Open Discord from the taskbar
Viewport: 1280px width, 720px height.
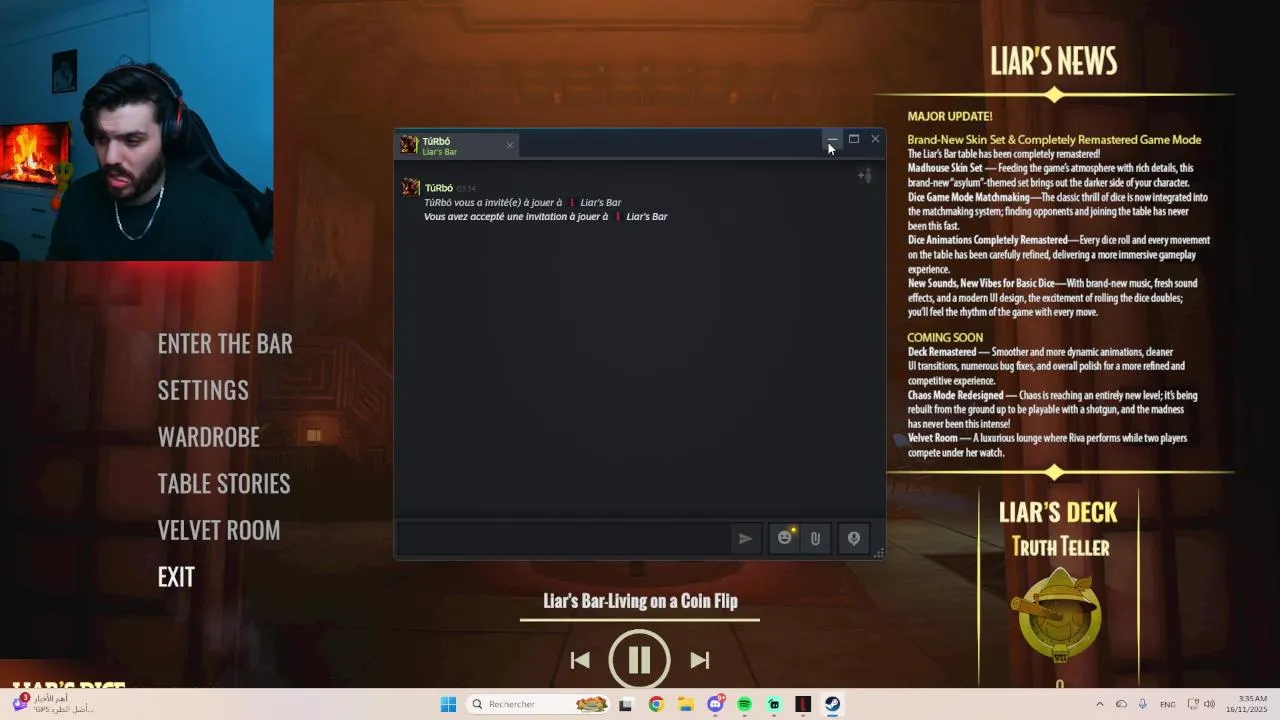click(715, 704)
